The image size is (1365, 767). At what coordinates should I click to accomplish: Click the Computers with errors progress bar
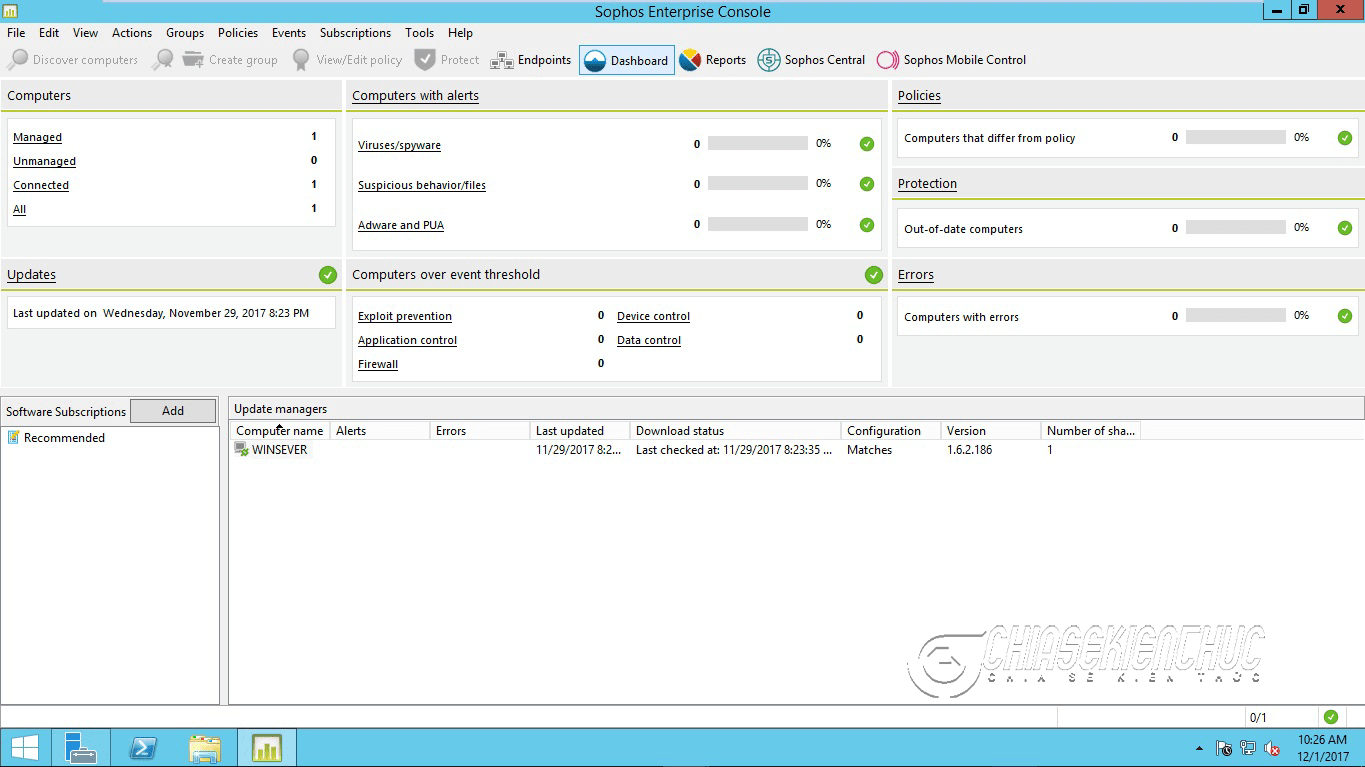tap(1236, 315)
